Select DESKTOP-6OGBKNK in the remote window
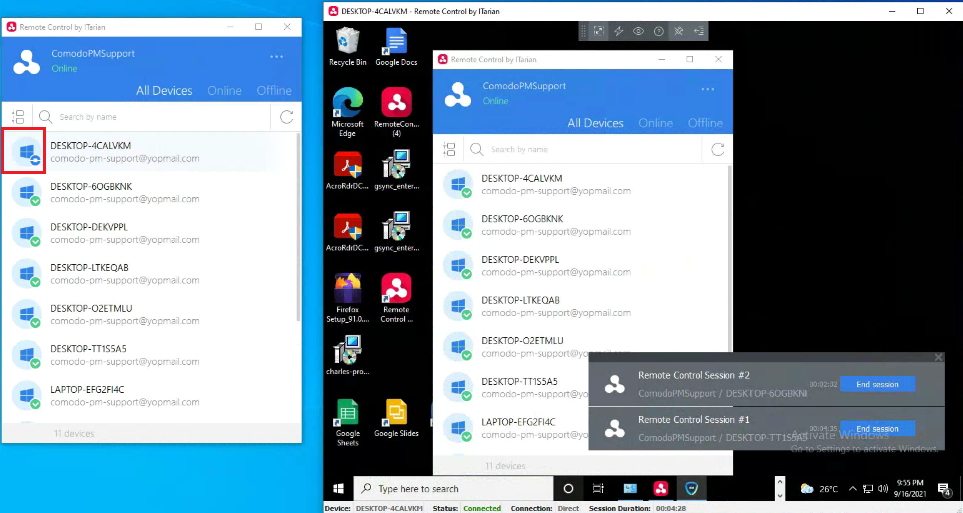963x513 pixels. [x=581, y=225]
